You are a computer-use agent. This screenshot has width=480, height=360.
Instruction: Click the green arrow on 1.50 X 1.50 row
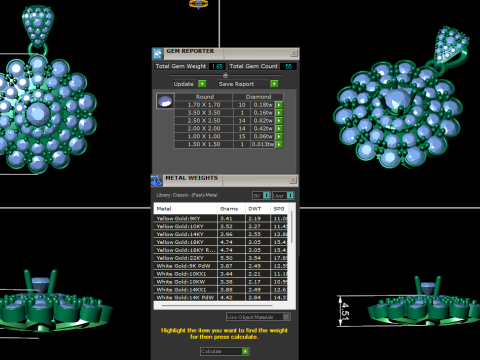(x=279, y=145)
